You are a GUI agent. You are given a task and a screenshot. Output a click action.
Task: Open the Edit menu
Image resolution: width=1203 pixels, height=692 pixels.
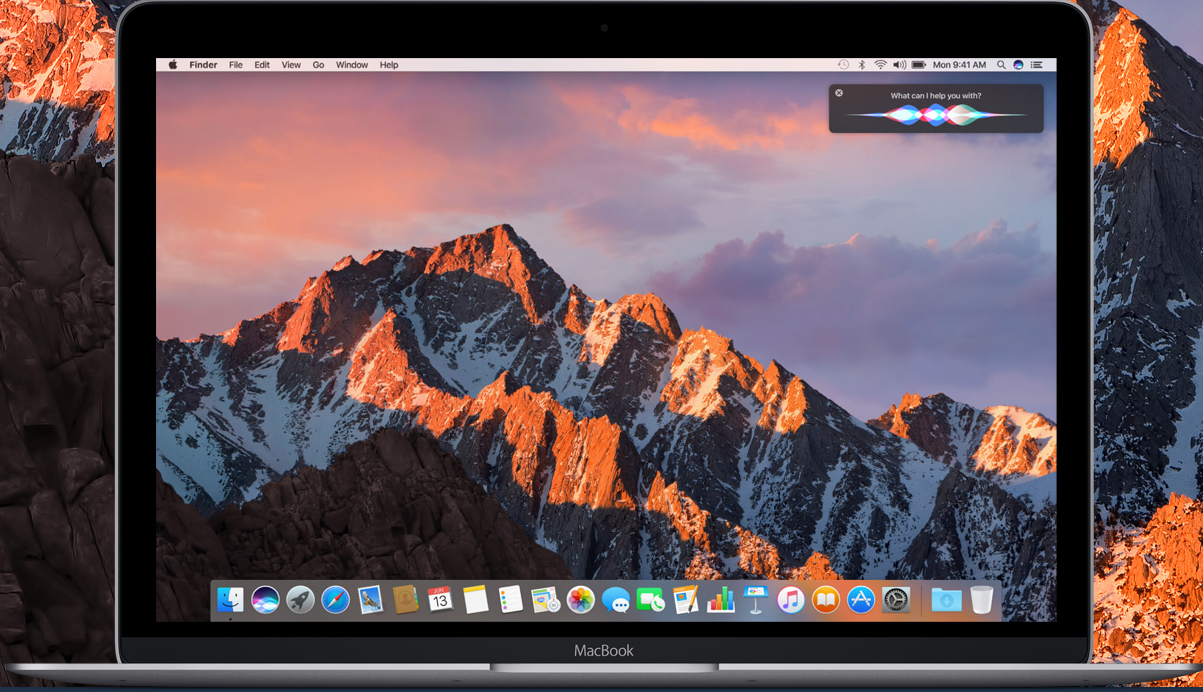(x=262, y=65)
